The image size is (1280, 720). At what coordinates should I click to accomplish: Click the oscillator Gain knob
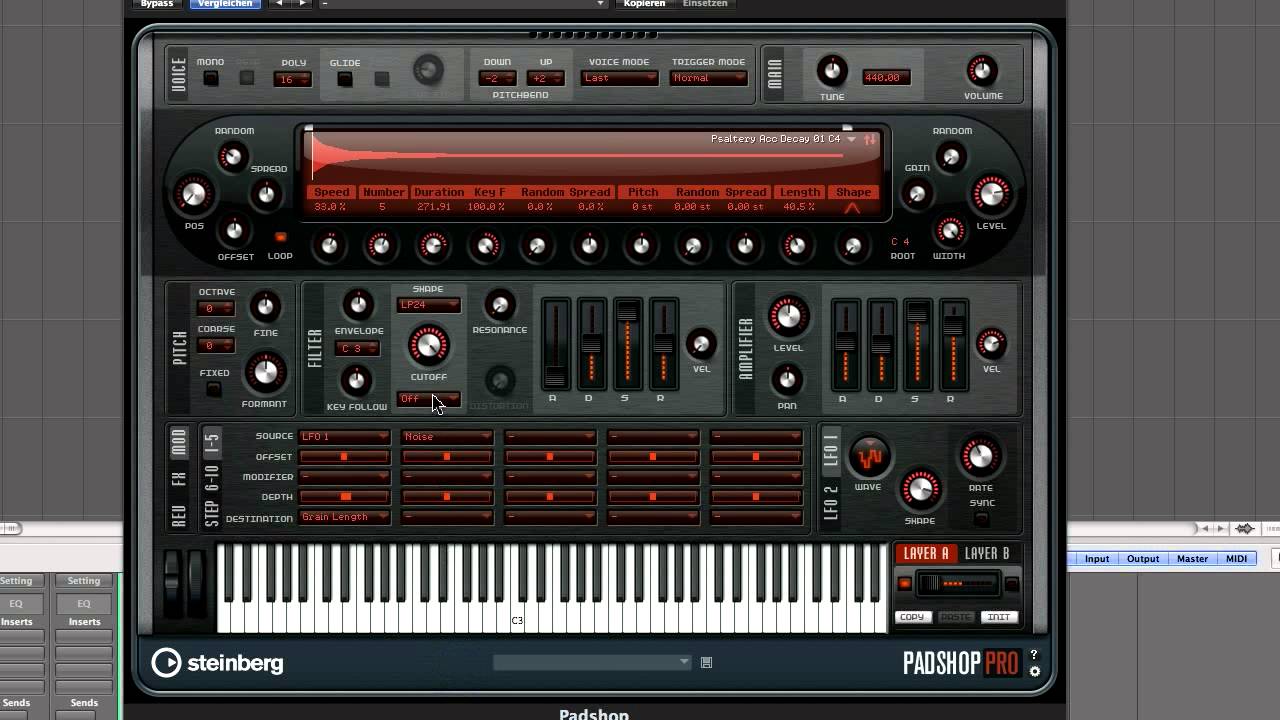tap(916, 195)
